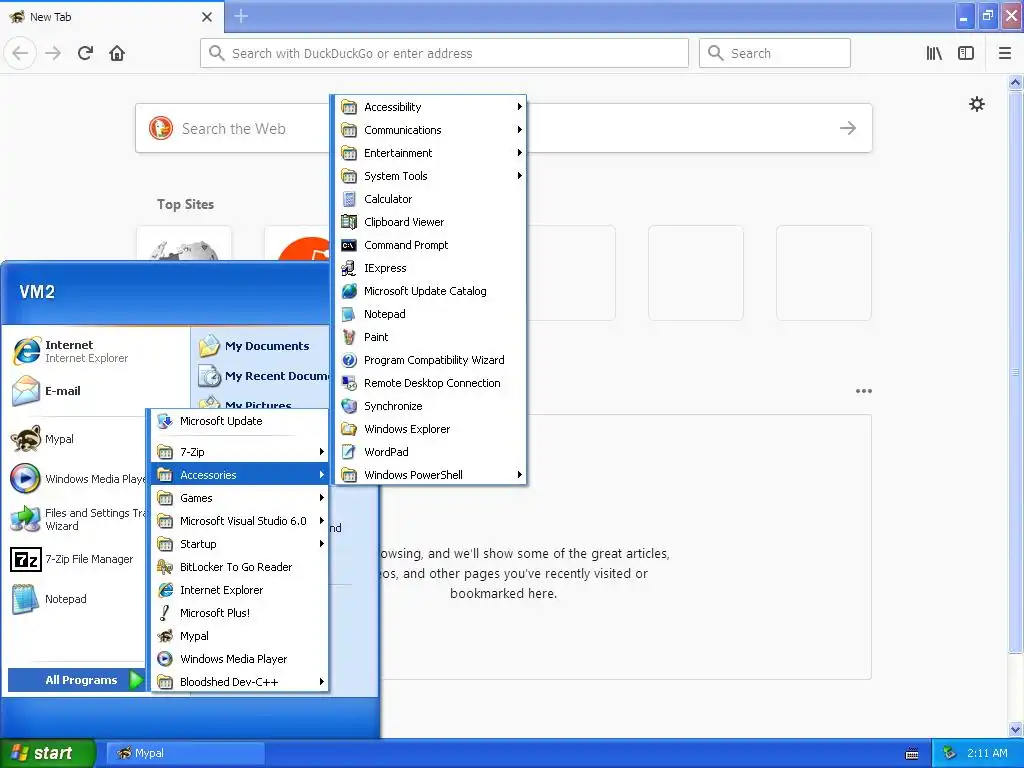Screen dimensions: 1024x768
Task: Expand System Tools submenu
Action: (430, 176)
